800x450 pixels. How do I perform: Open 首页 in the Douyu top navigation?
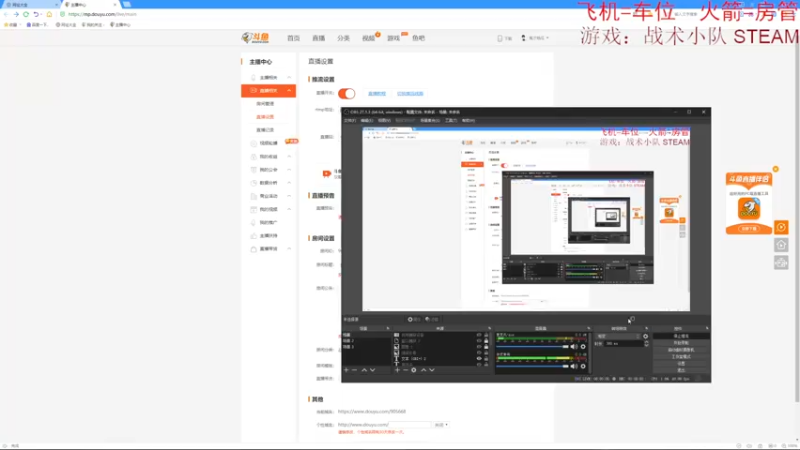[293, 38]
